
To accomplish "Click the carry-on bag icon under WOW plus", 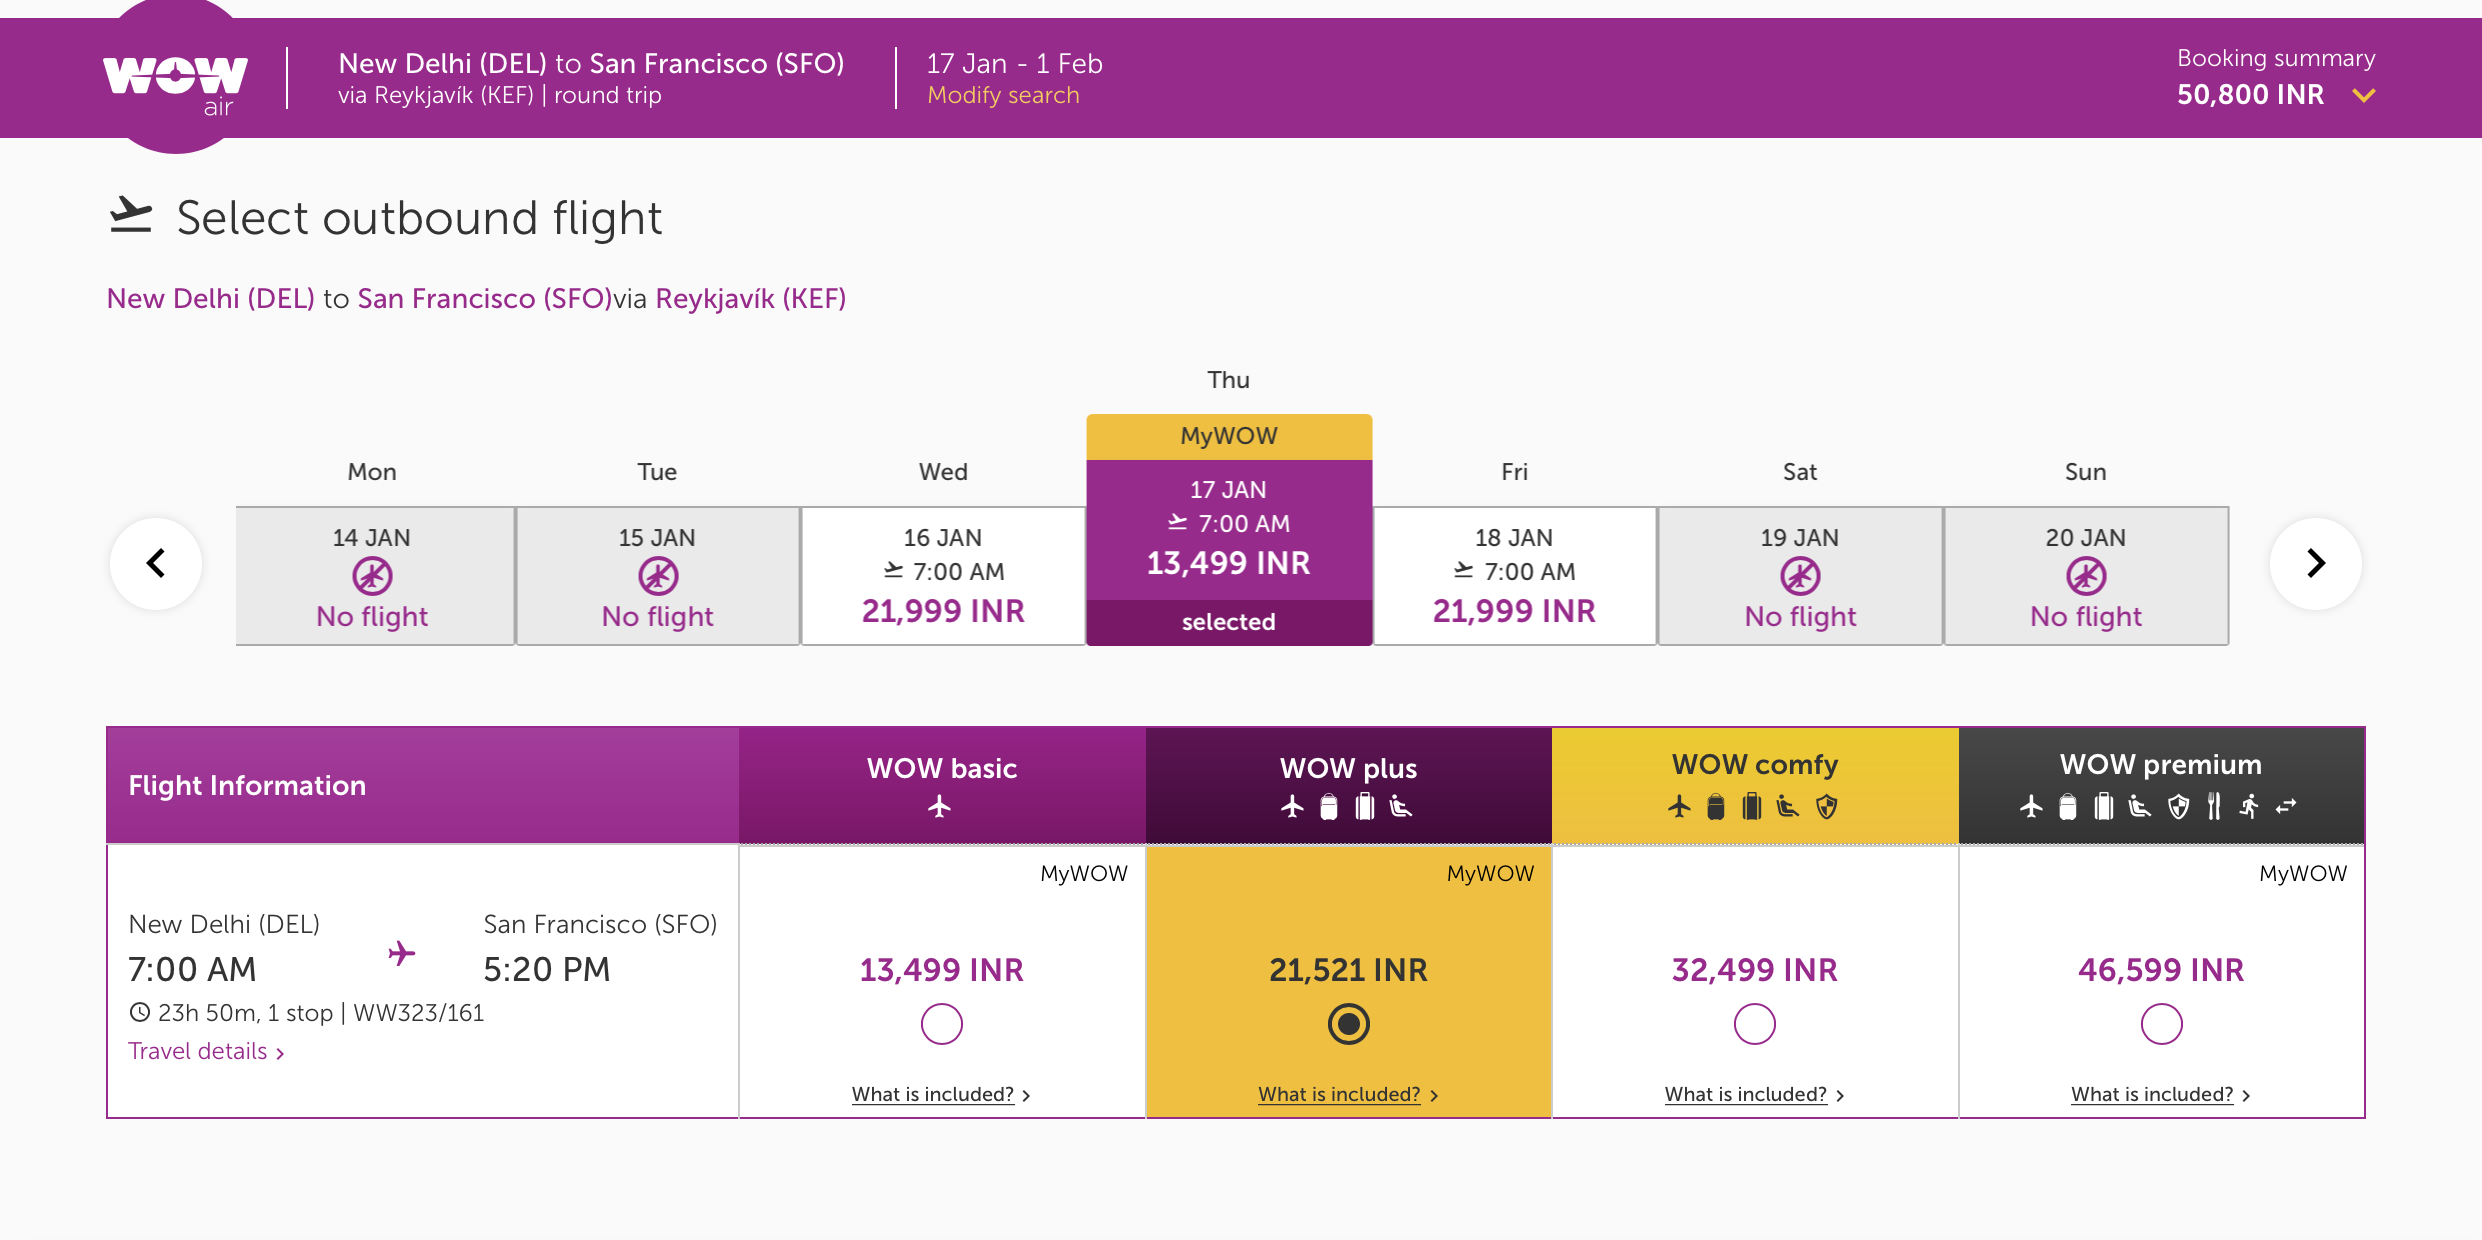I will [x=1328, y=806].
